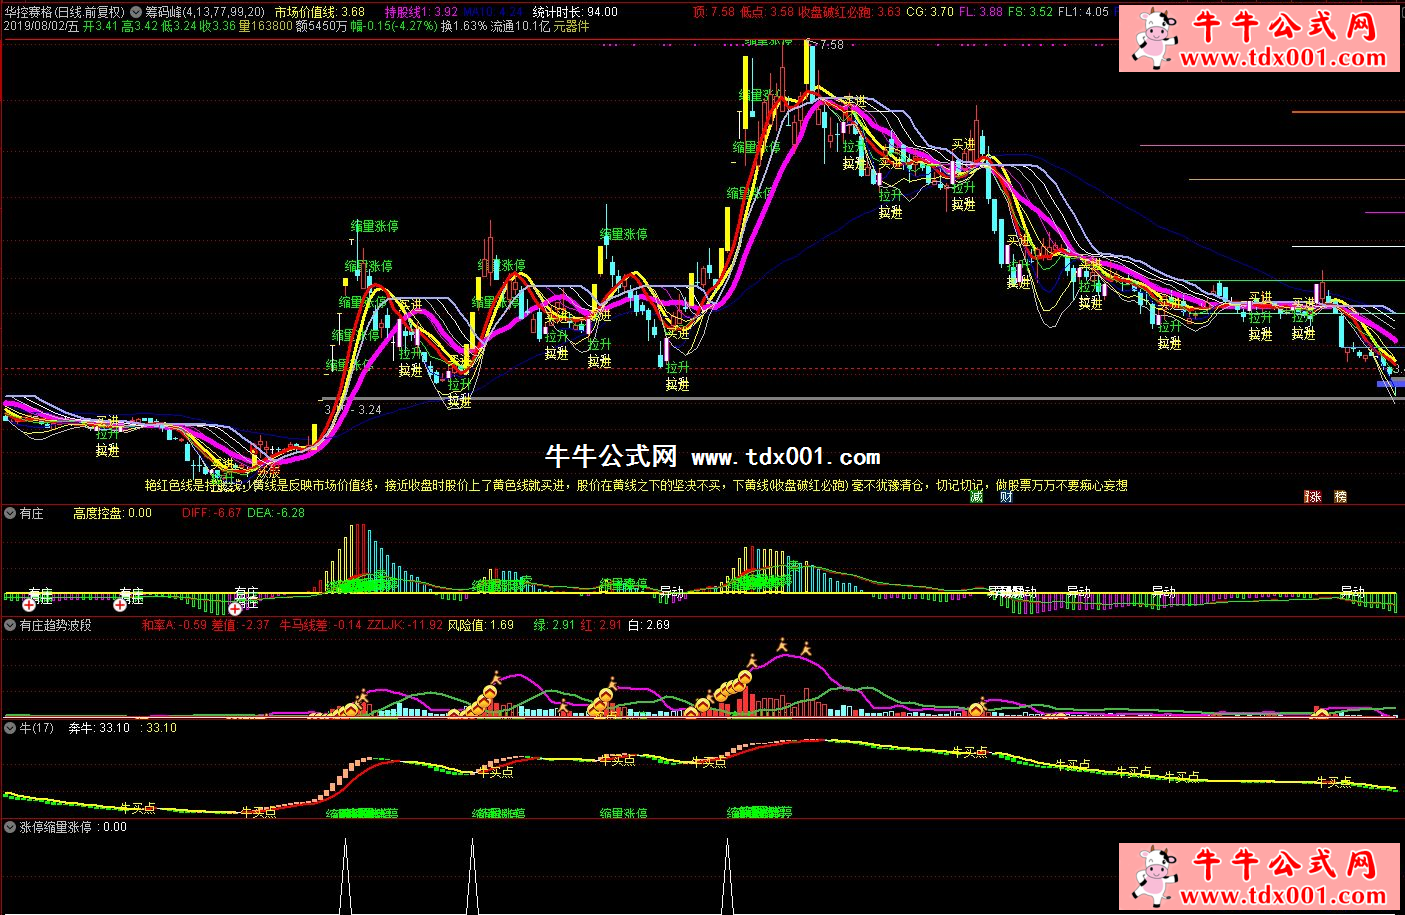Expand the 牛(17) panel indicator menu

pos(10,728)
